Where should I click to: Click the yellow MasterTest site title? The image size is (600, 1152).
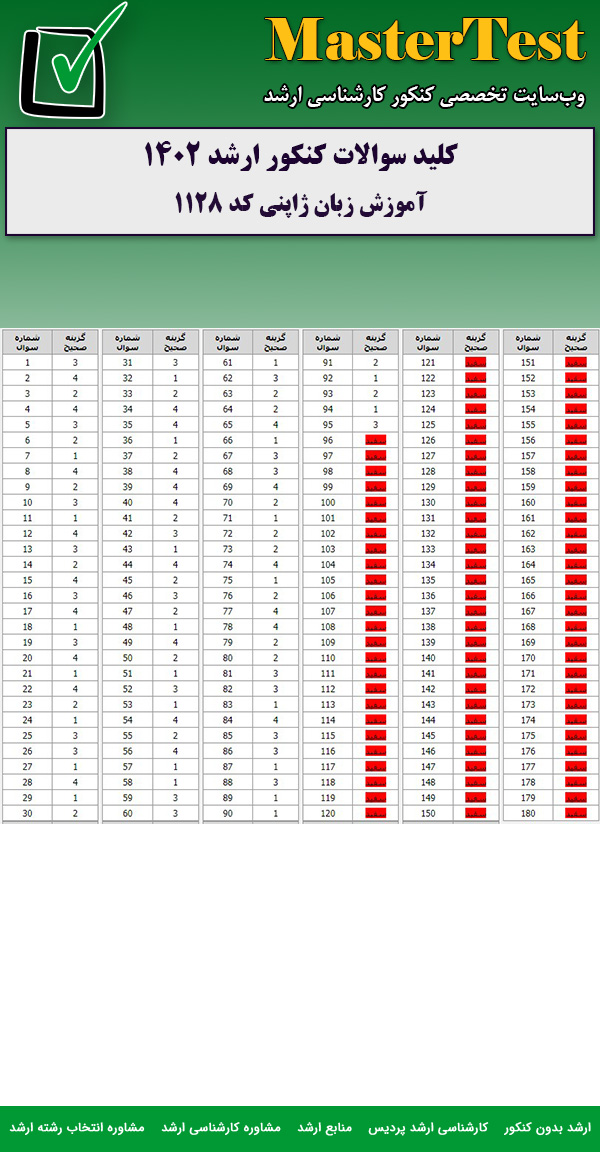(425, 42)
